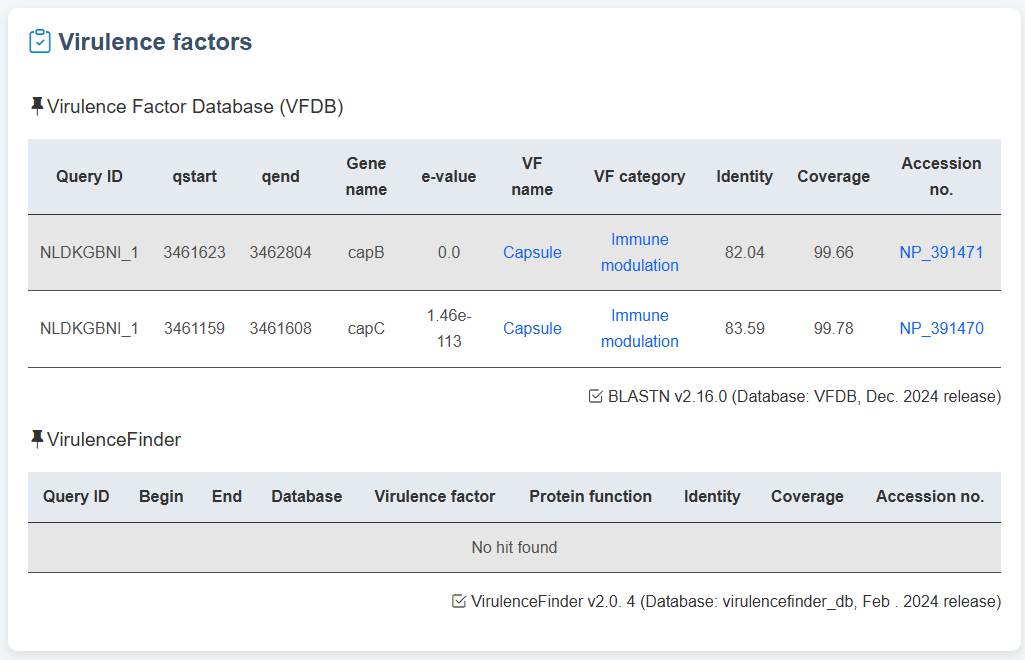The image size is (1025, 660).
Task: Open the Capsule link in the capB row
Action: point(532,253)
